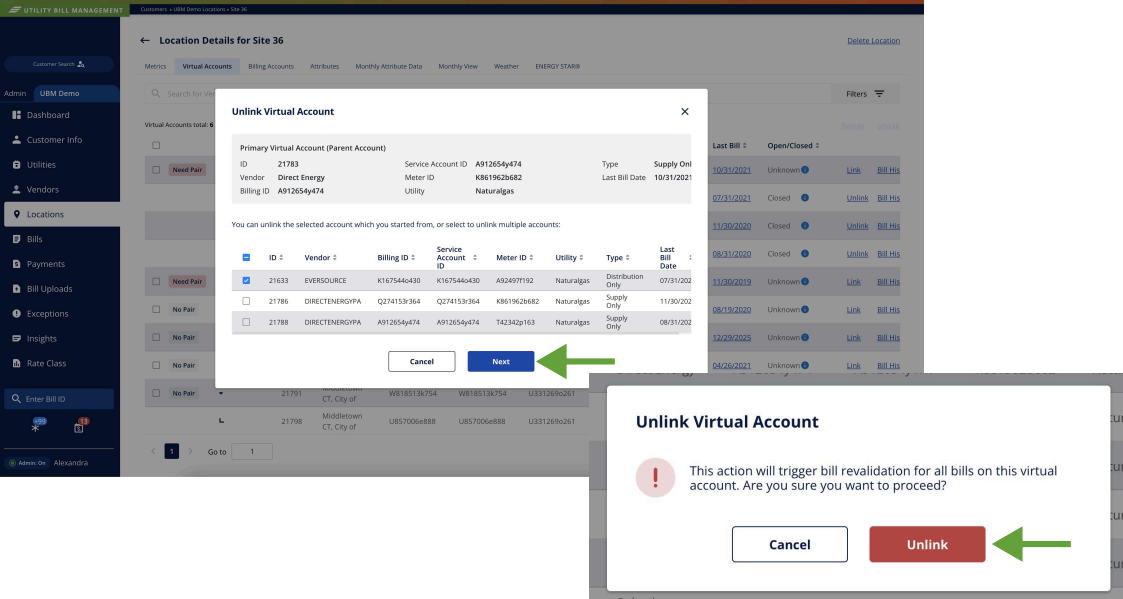
Task: Click Next in the Unlink Virtual Account dialog
Action: coord(501,362)
